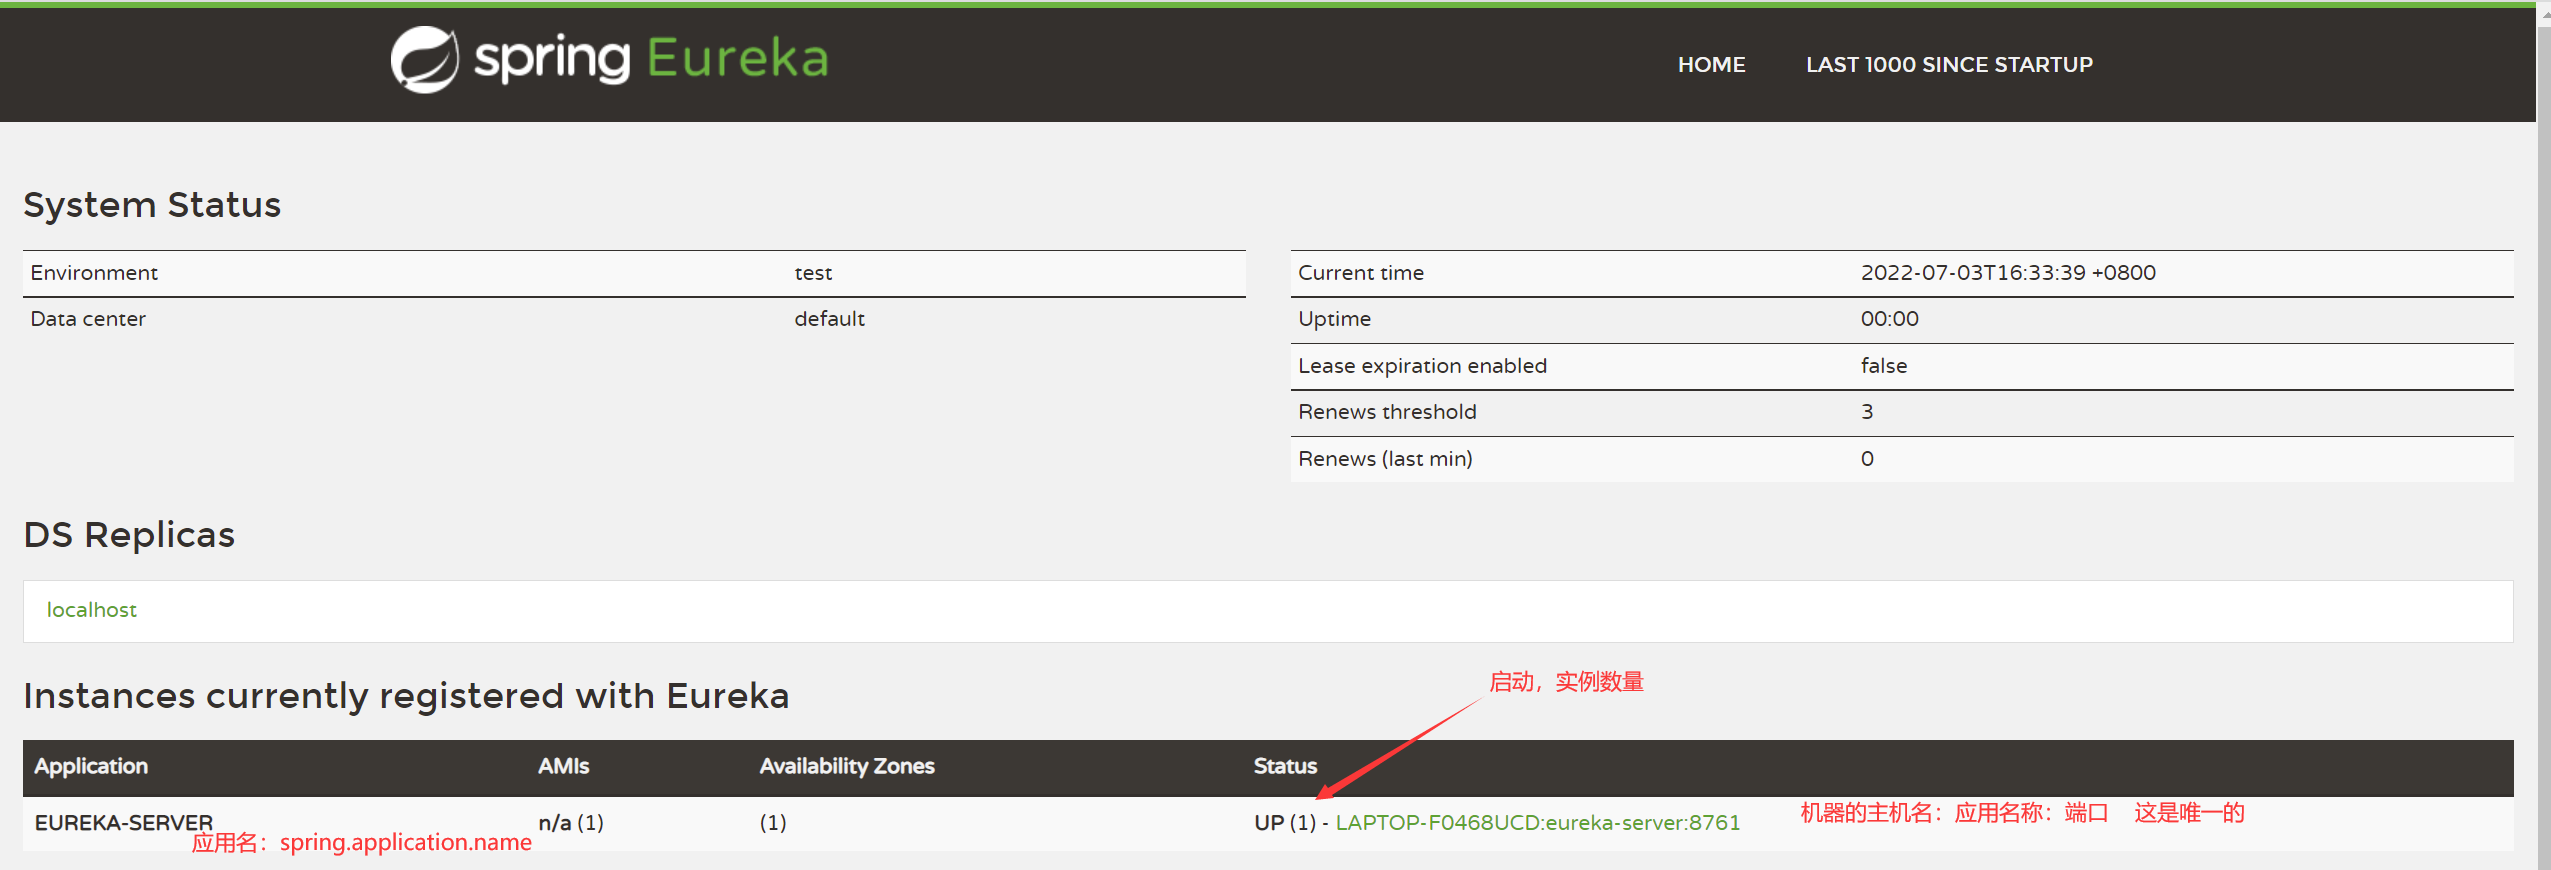Select the UP (1) status text
The width and height of the screenshot is (2551, 870).
pos(1285,823)
